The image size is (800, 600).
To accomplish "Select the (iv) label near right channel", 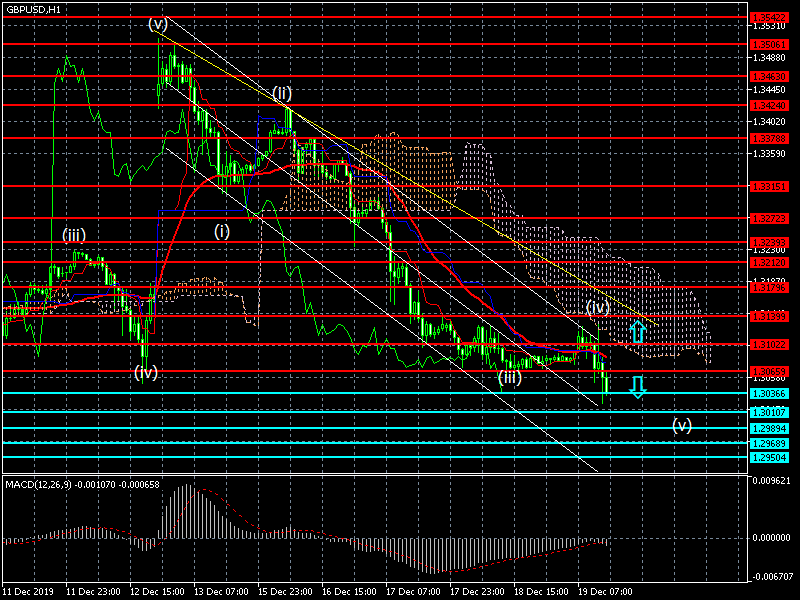I will tap(597, 306).
